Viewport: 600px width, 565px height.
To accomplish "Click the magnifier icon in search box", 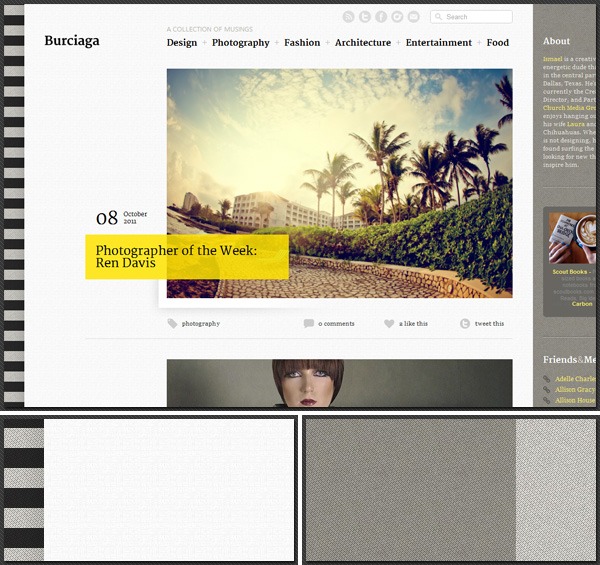I will coord(439,17).
